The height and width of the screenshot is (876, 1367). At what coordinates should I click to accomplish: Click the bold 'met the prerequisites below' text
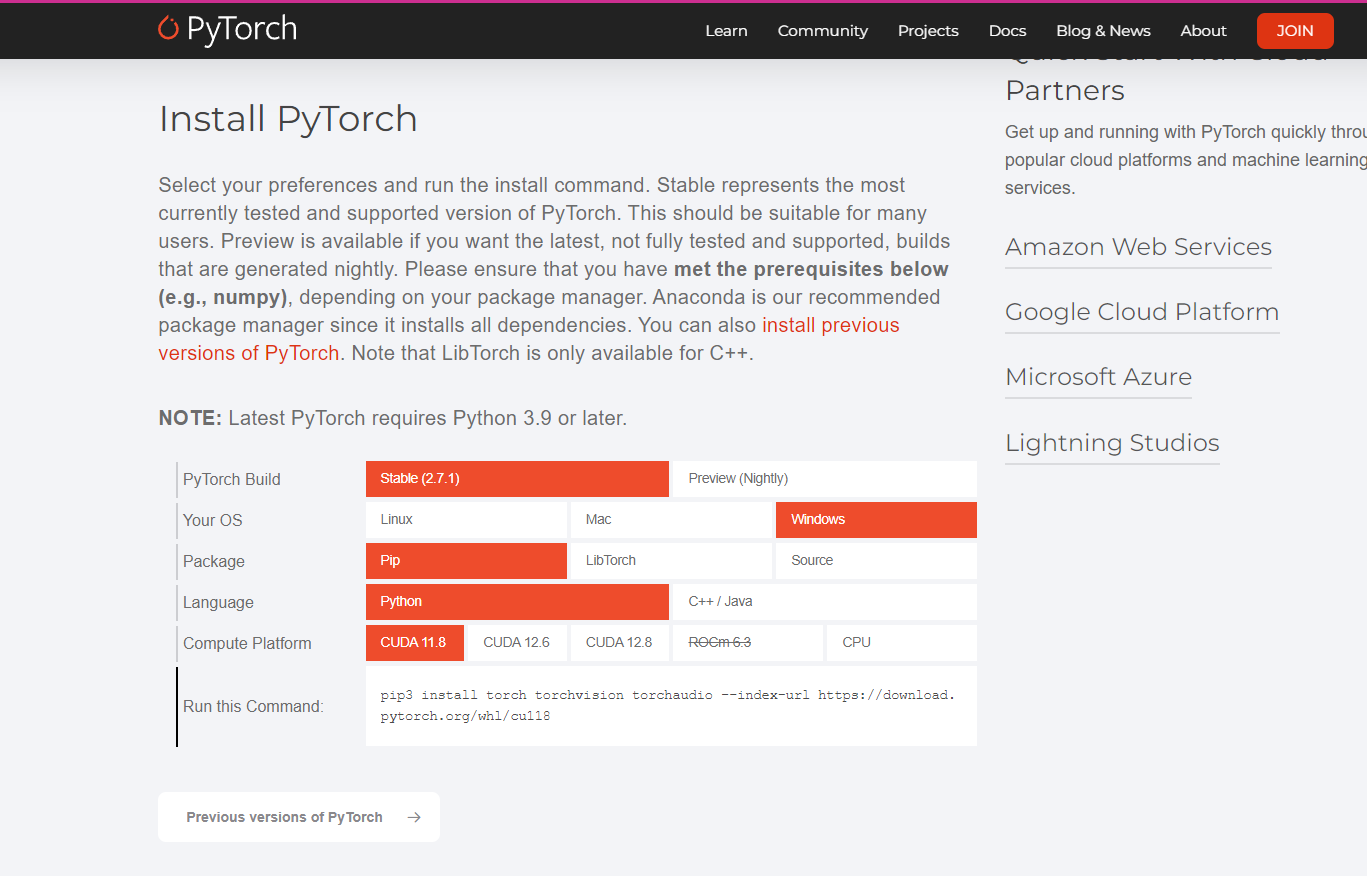click(811, 269)
